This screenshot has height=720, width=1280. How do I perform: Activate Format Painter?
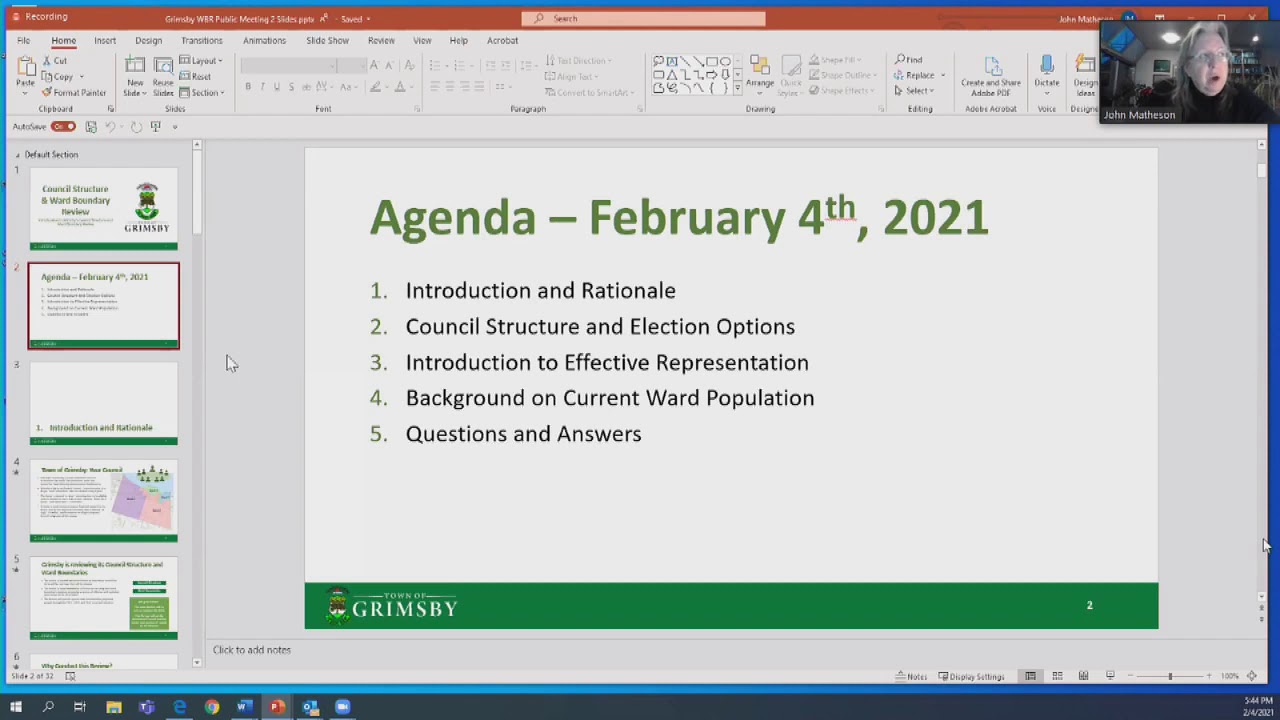pyautogui.click(x=74, y=92)
